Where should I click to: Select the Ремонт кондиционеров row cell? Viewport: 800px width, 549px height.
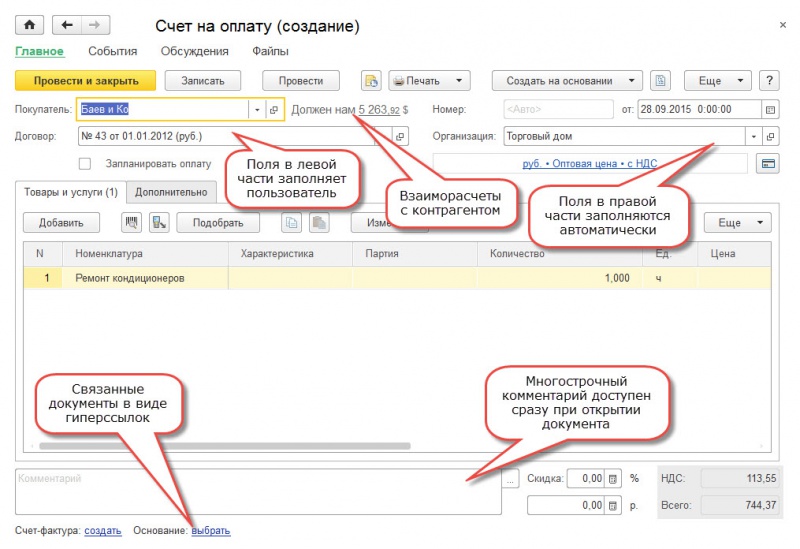tap(145, 278)
